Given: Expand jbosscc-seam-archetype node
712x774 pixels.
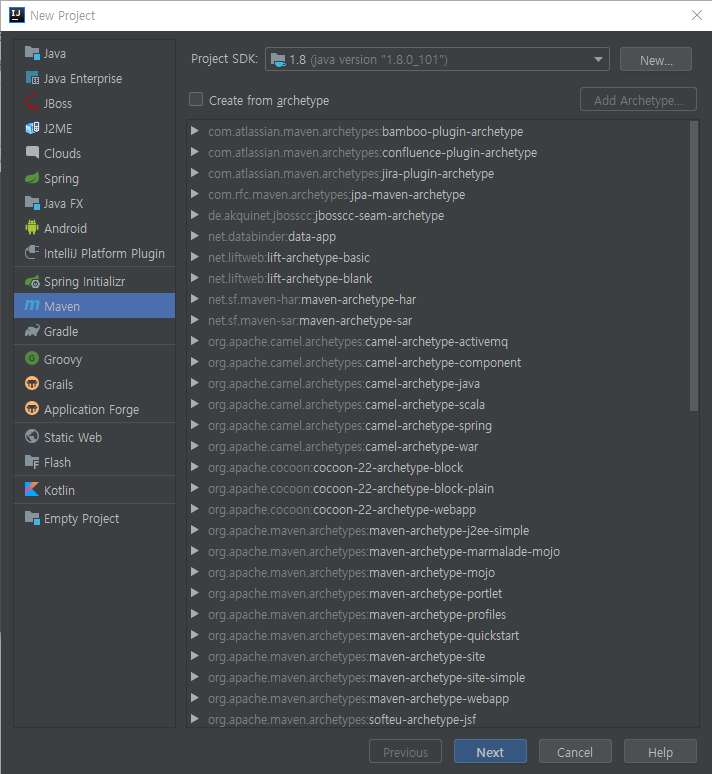Looking at the screenshot, I should point(195,215).
